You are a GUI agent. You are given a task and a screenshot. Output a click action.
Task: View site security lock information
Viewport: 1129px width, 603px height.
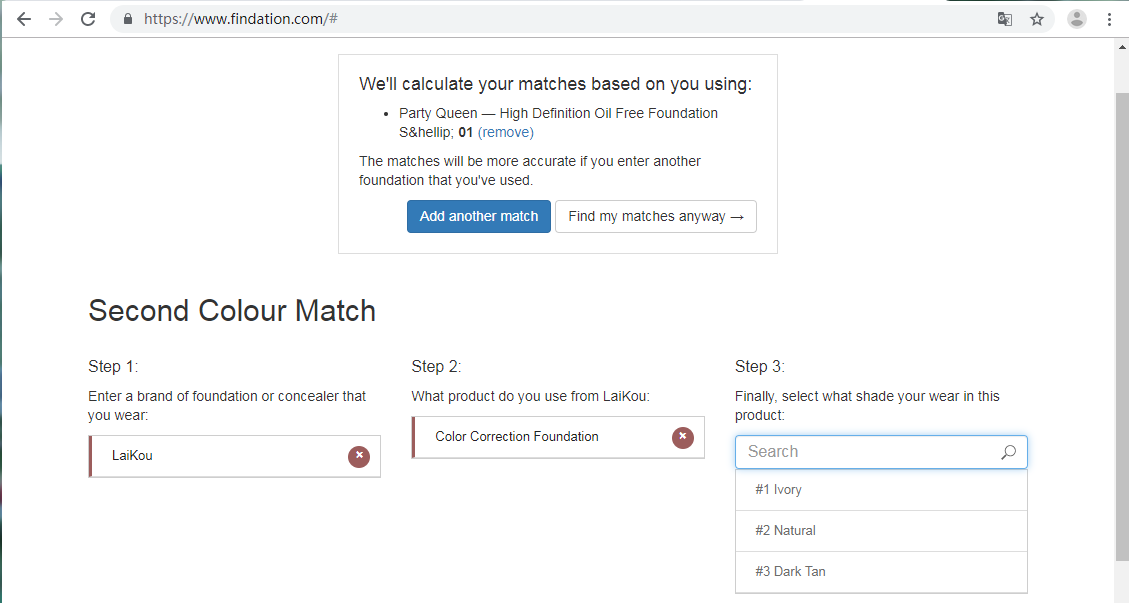(x=127, y=19)
